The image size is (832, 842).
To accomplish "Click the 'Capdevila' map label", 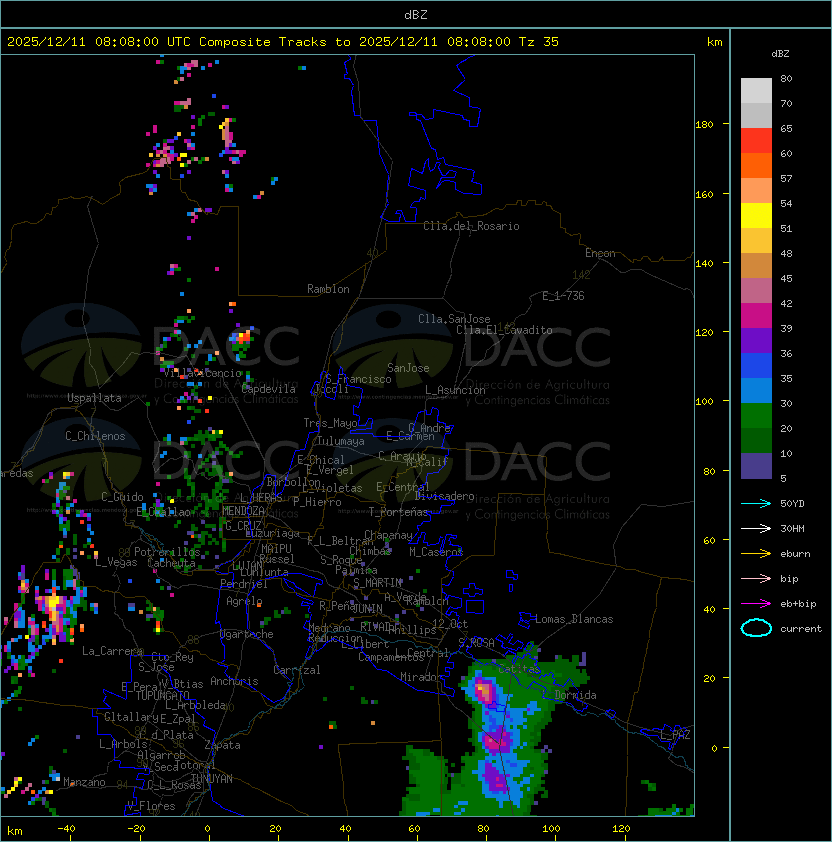I will 269,389.
